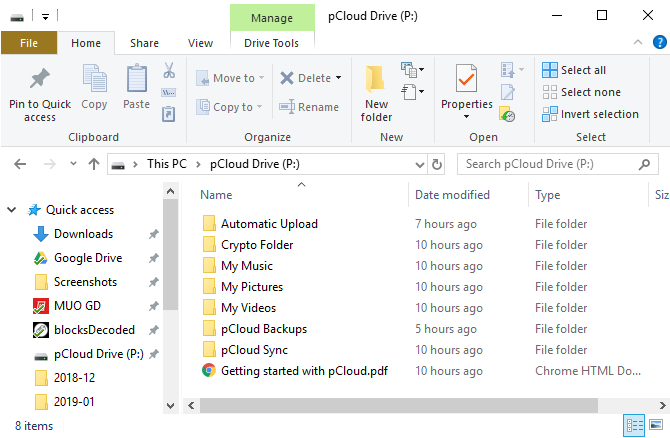
Task: Open Downloads in Quick access
Action: pos(83,234)
